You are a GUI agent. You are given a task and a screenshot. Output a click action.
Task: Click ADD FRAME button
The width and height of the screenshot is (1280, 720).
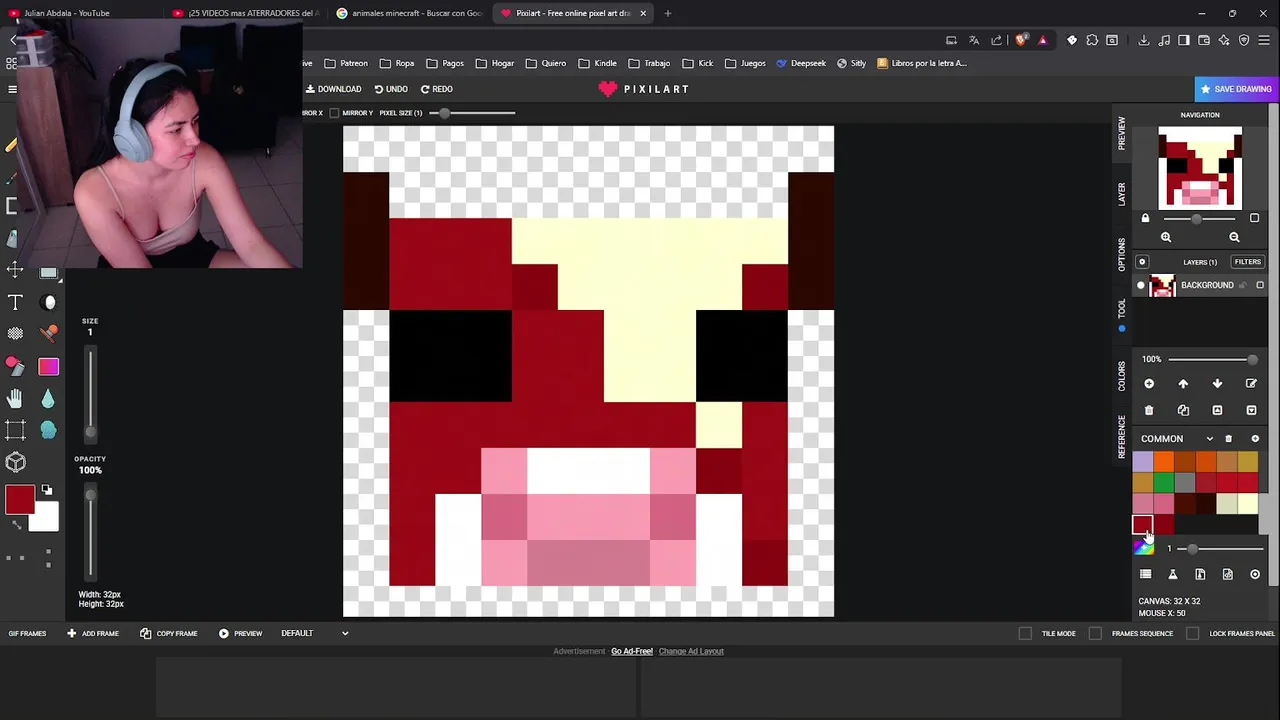[93, 633]
